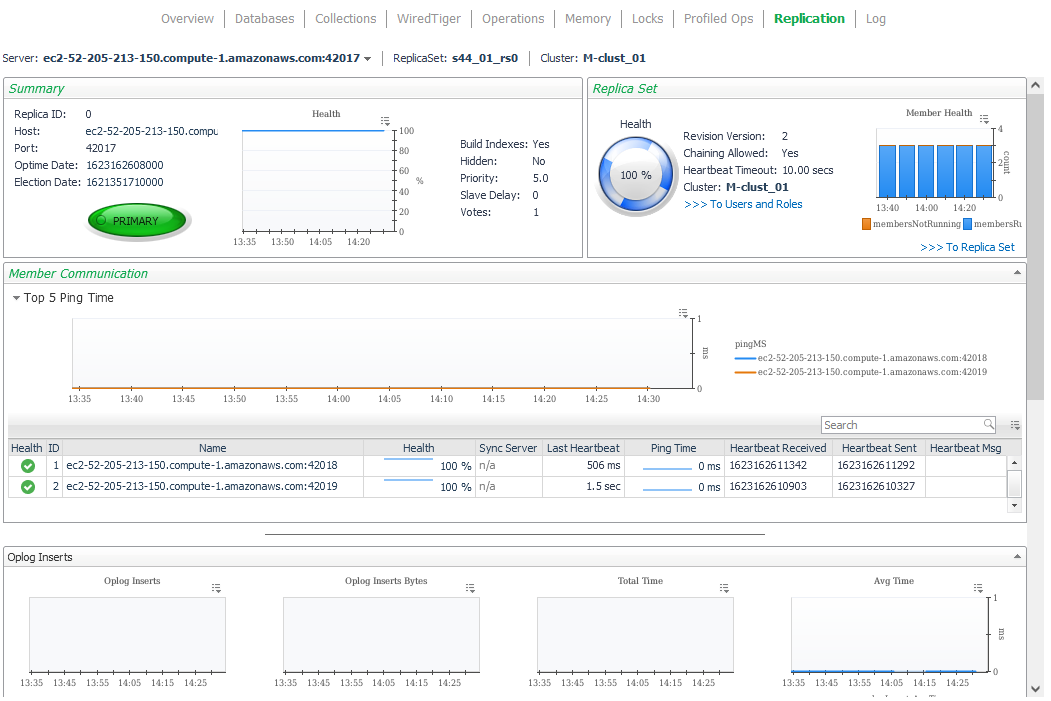Open the Oplog Inserts Bytes chart options icon
The image size is (1051, 701).
(x=470, y=588)
